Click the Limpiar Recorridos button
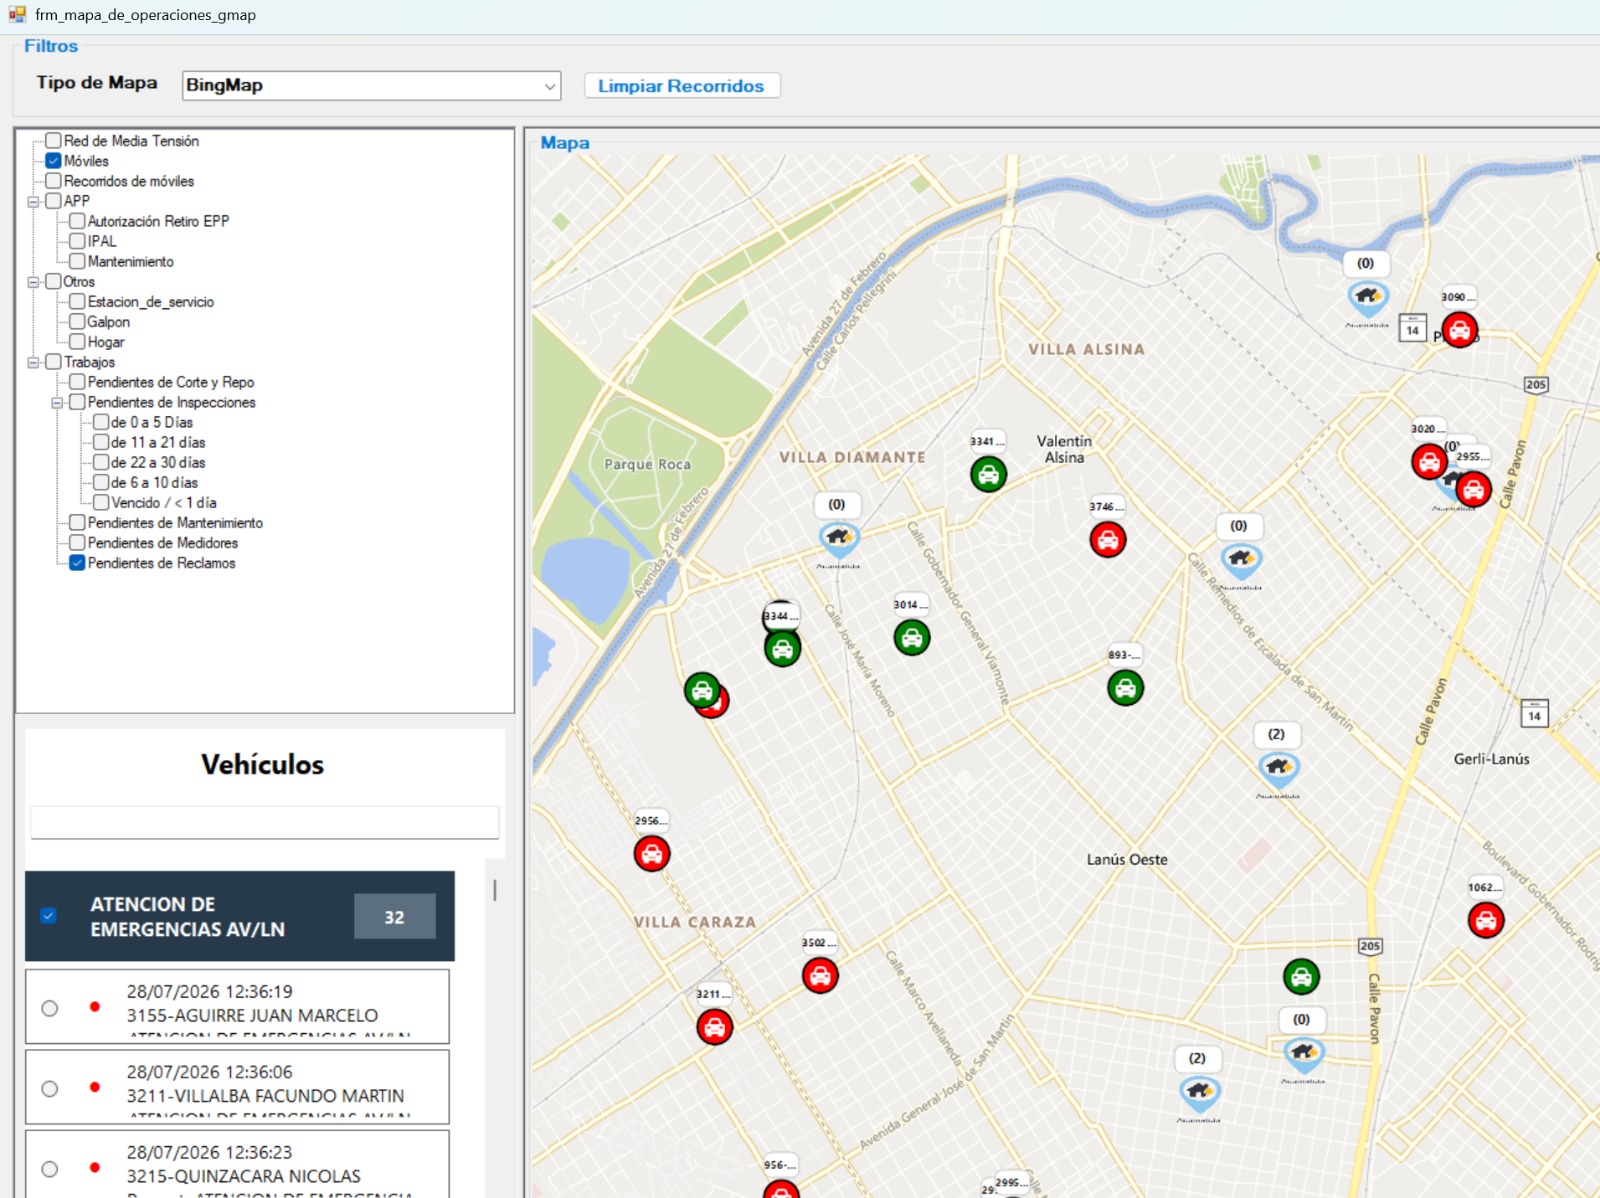Viewport: 1600px width, 1198px height. [681, 86]
